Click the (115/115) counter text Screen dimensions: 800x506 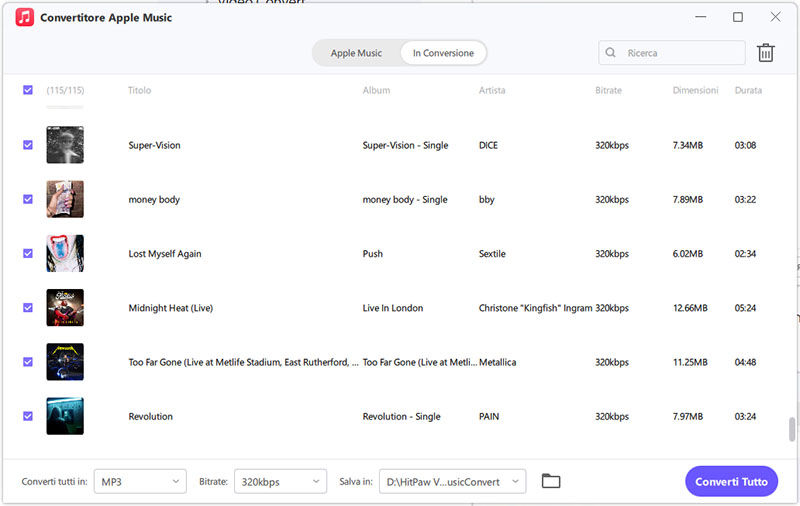click(x=65, y=90)
